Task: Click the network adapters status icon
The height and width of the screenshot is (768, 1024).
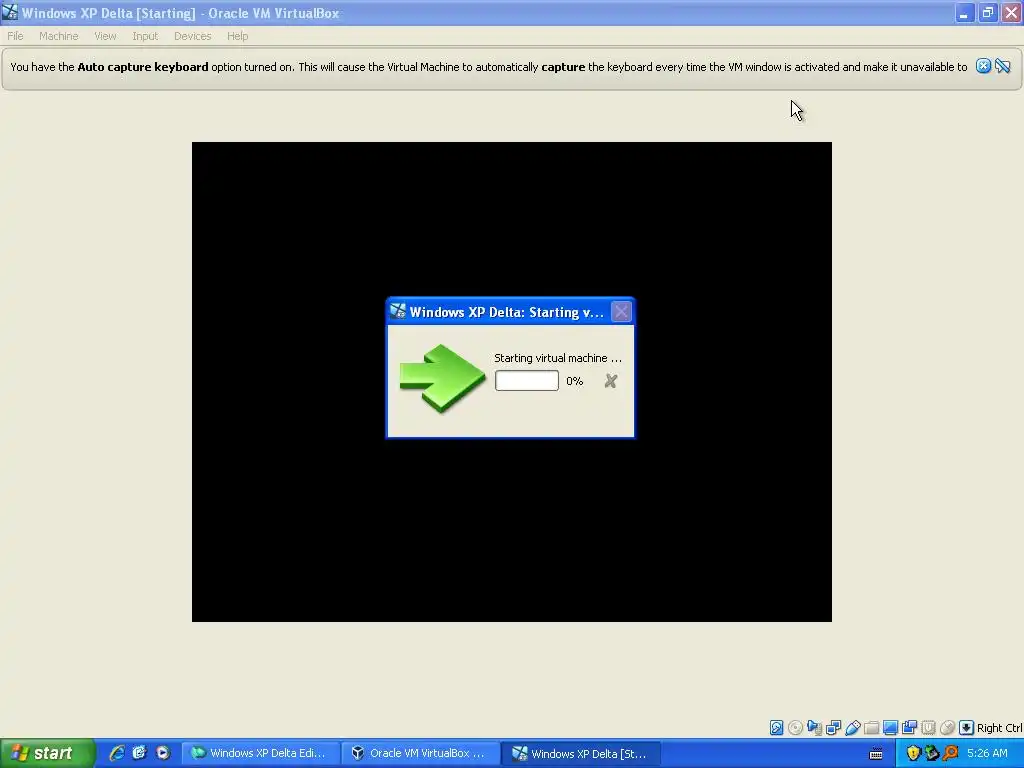Action: point(833,728)
